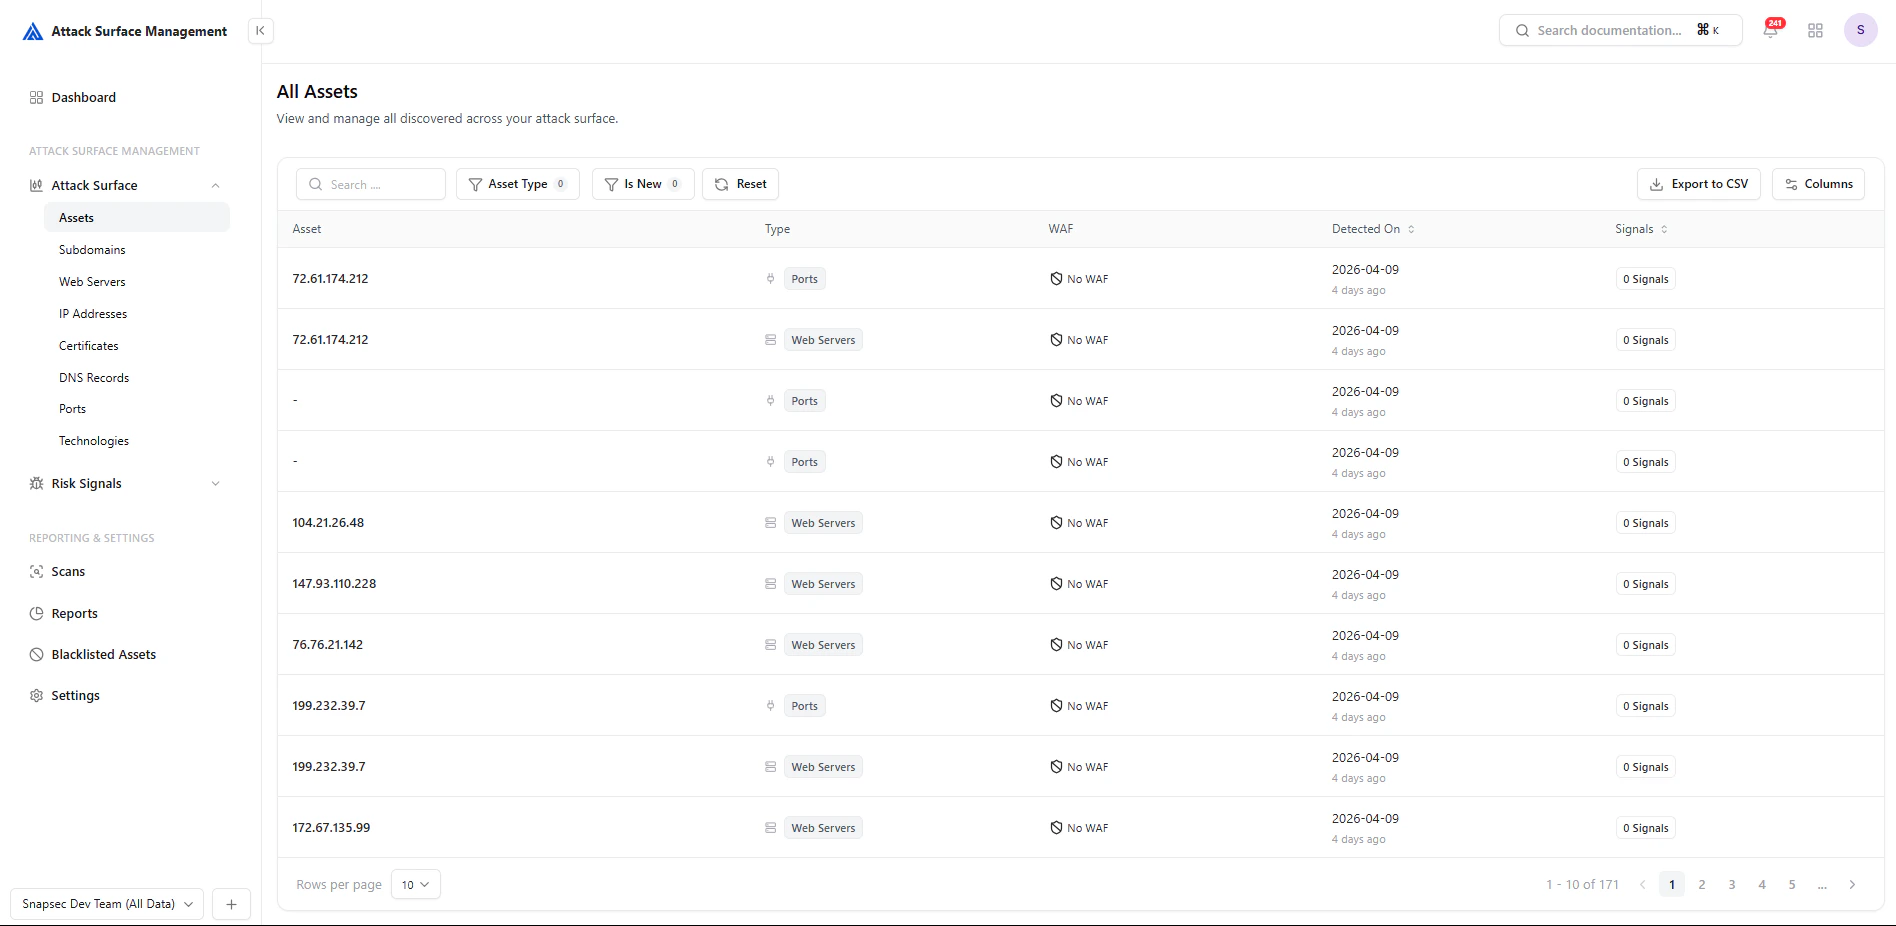Screen dimensions: 1896x926
Task: Open Subdomains in the sidebar
Action: coord(92,249)
